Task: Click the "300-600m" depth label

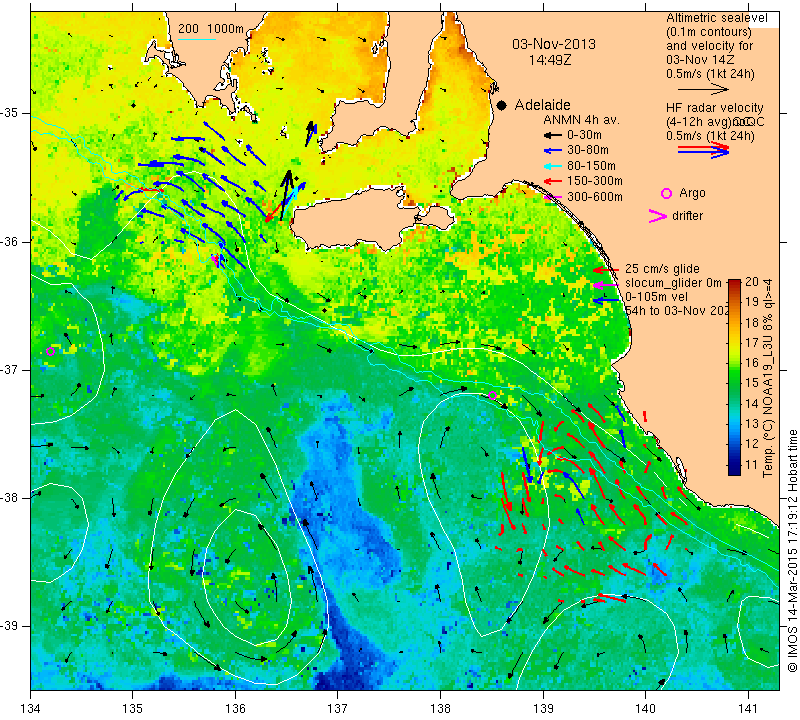Action: tap(595, 197)
